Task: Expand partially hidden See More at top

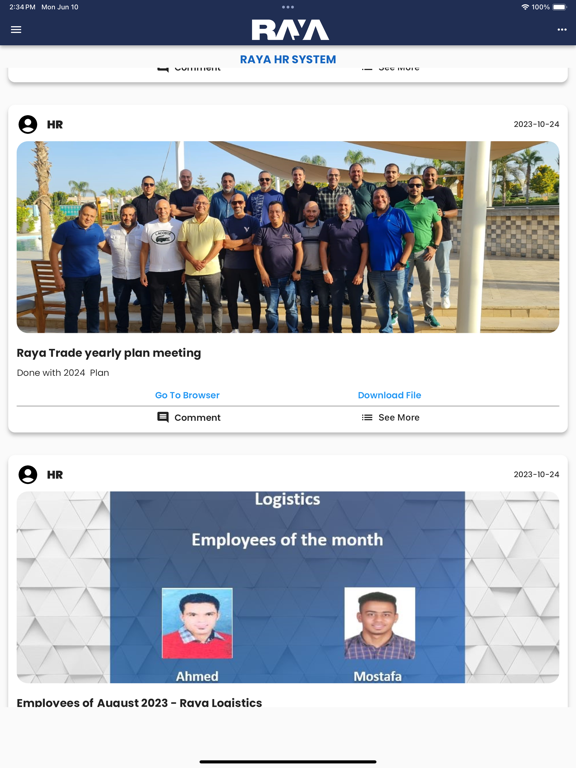Action: click(x=390, y=69)
